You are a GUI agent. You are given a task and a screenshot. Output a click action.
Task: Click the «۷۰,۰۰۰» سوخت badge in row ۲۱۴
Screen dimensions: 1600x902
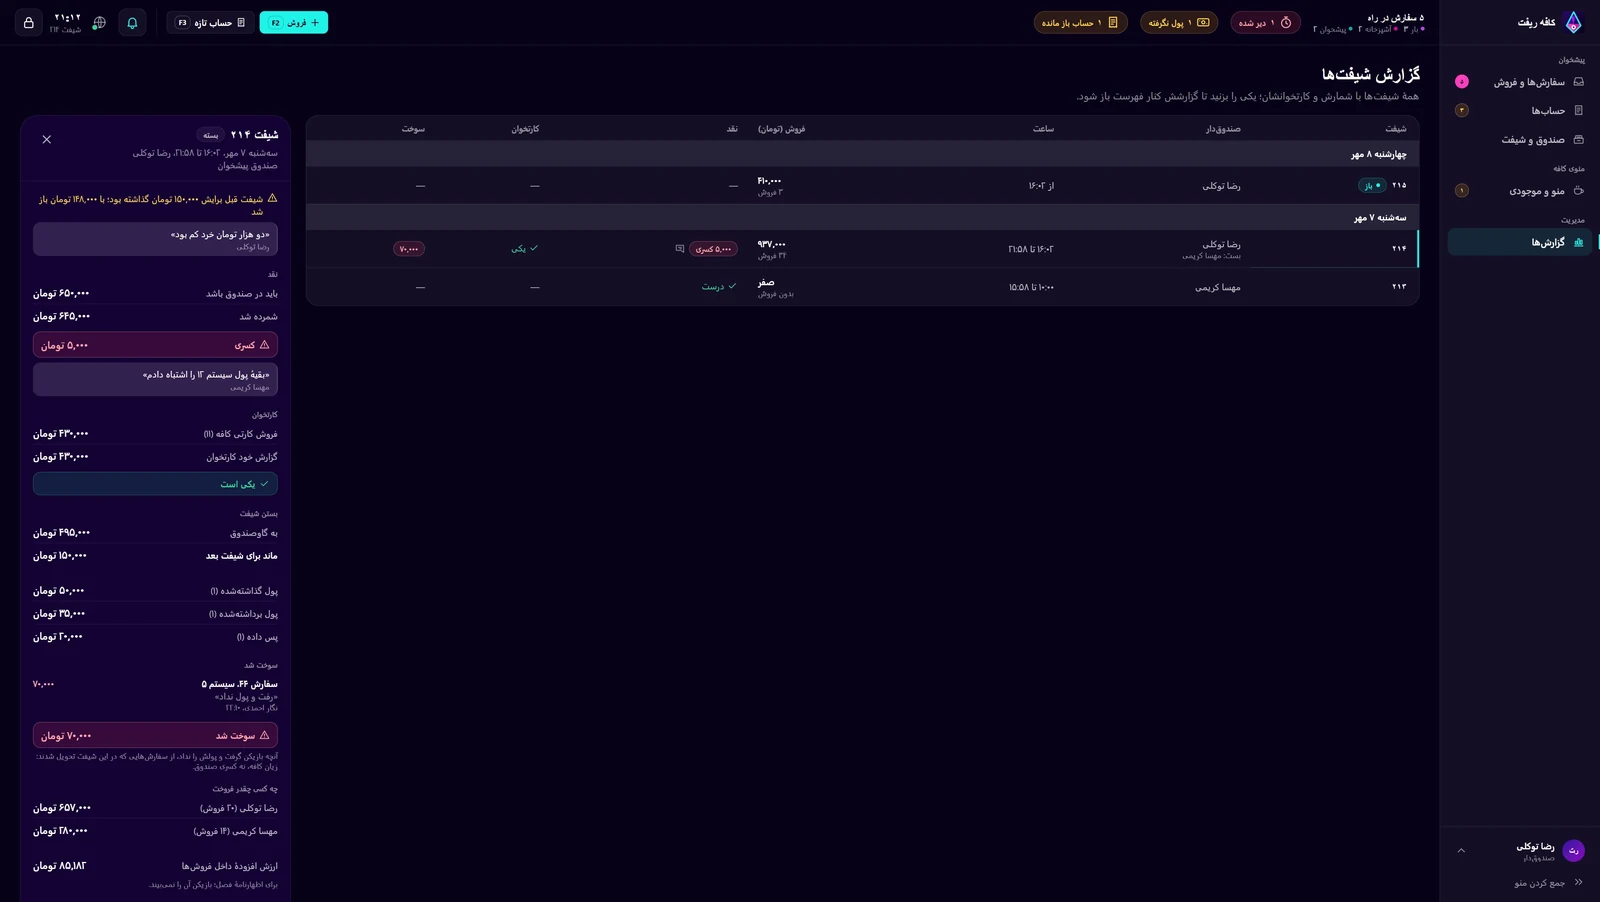(409, 249)
